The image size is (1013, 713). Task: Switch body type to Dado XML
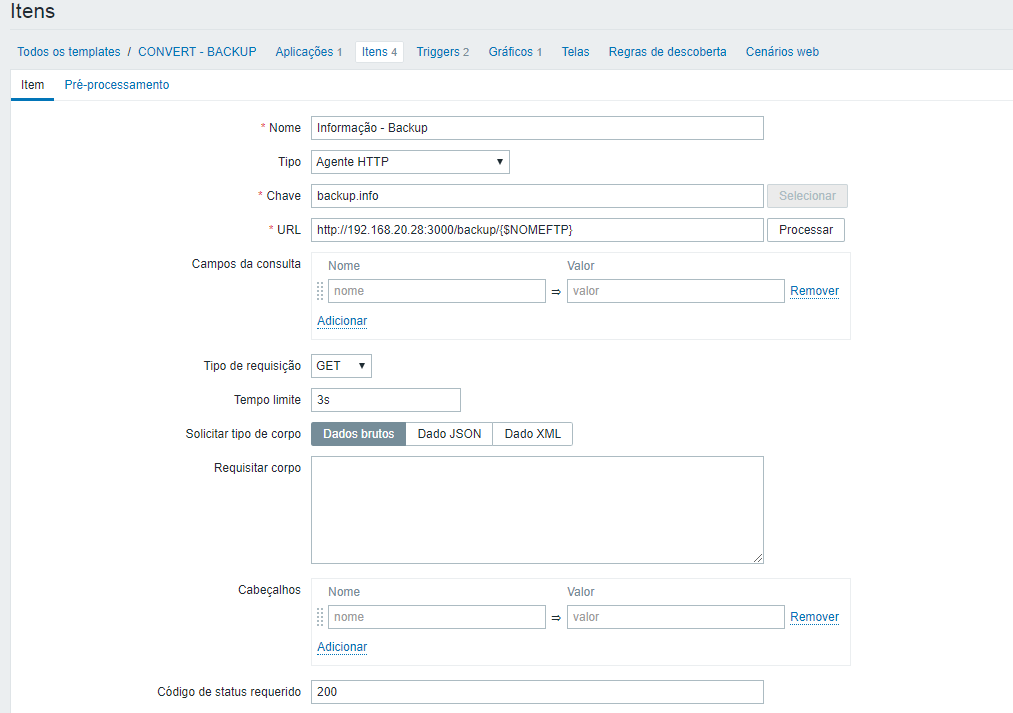[x=532, y=434]
